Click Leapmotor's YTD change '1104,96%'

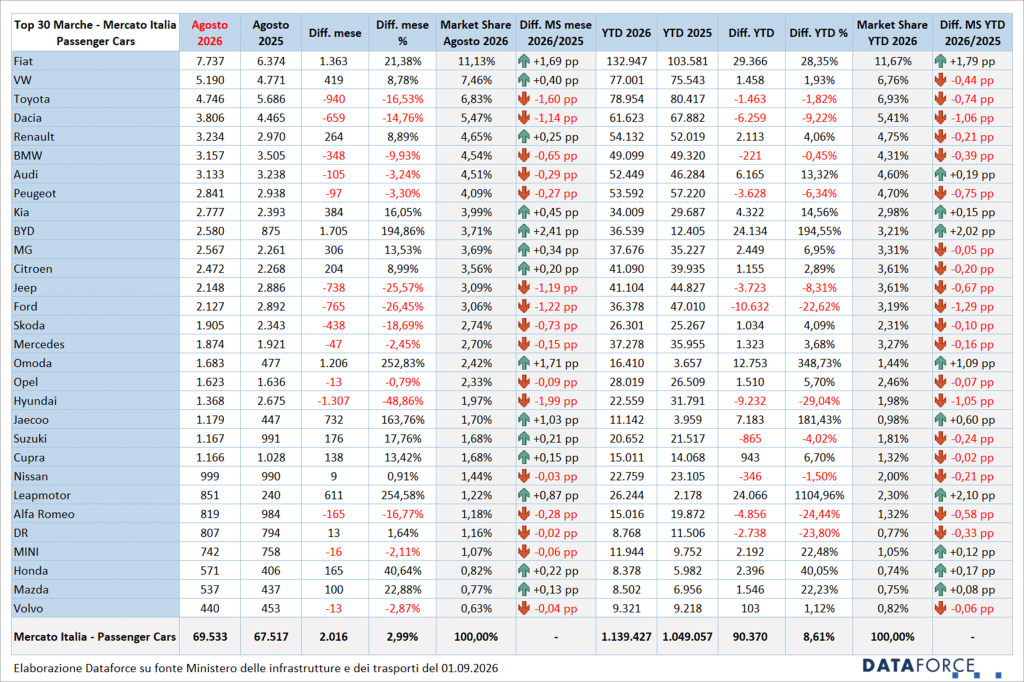(818, 495)
